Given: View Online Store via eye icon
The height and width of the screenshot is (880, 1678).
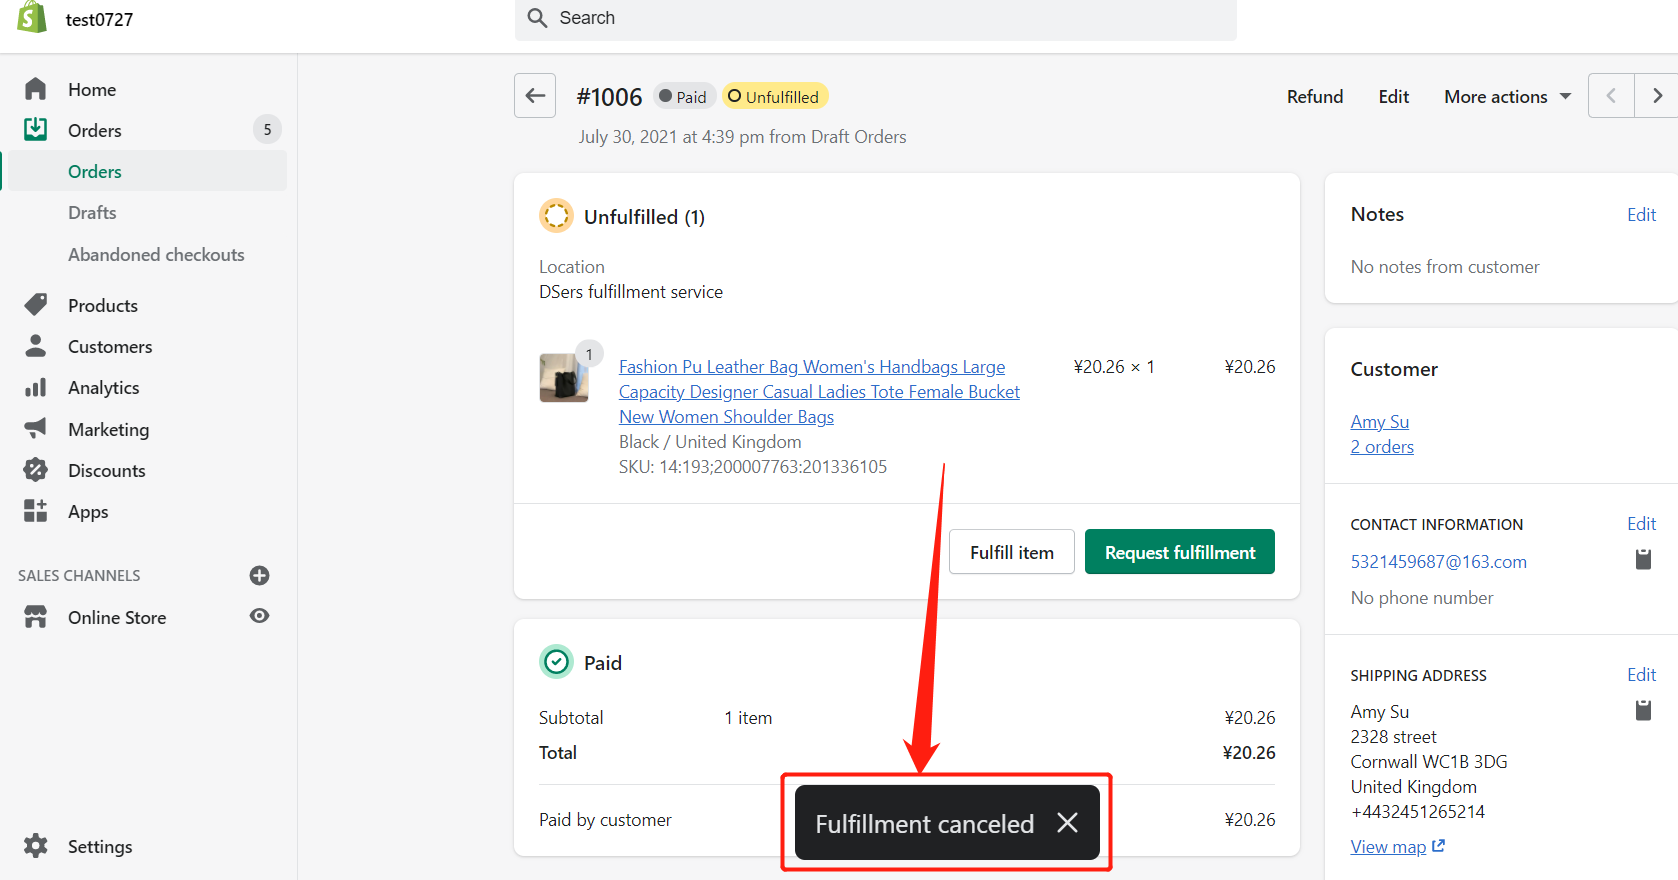Looking at the screenshot, I should click(259, 616).
